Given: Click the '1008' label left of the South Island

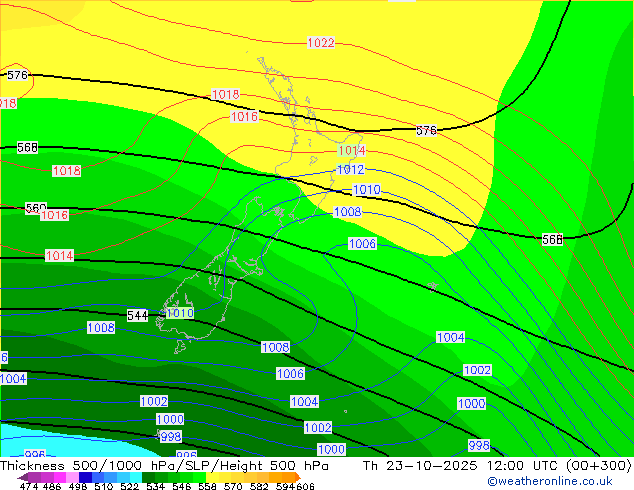Looking at the screenshot, I should [x=101, y=327].
